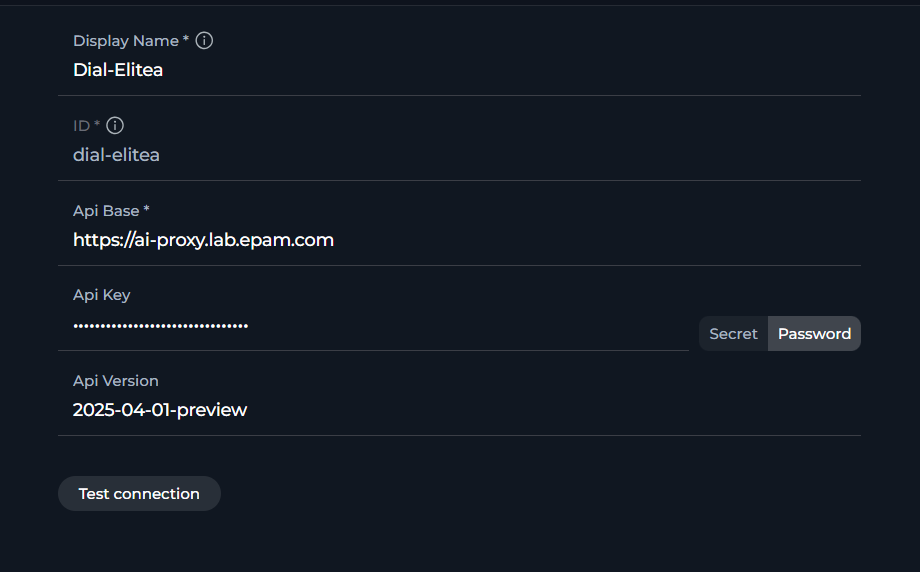
Task: Focus the Display Name field containing Dial-Elitea
Action: pos(459,70)
